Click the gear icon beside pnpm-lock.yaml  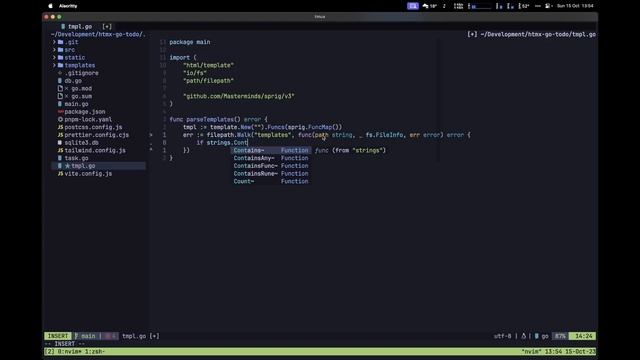click(x=60, y=120)
